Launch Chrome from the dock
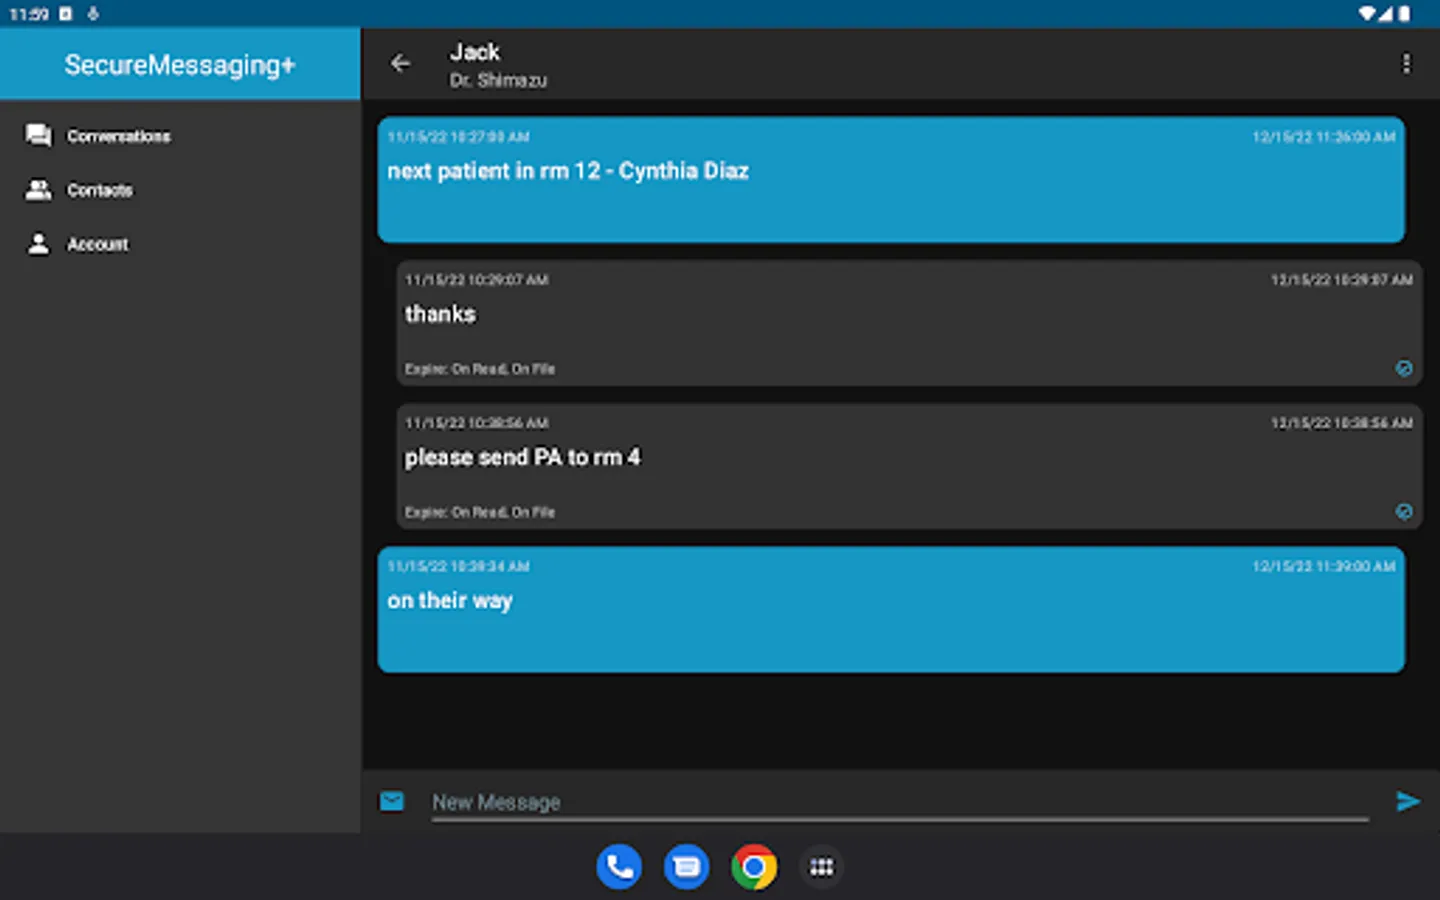The image size is (1440, 900). (x=754, y=867)
